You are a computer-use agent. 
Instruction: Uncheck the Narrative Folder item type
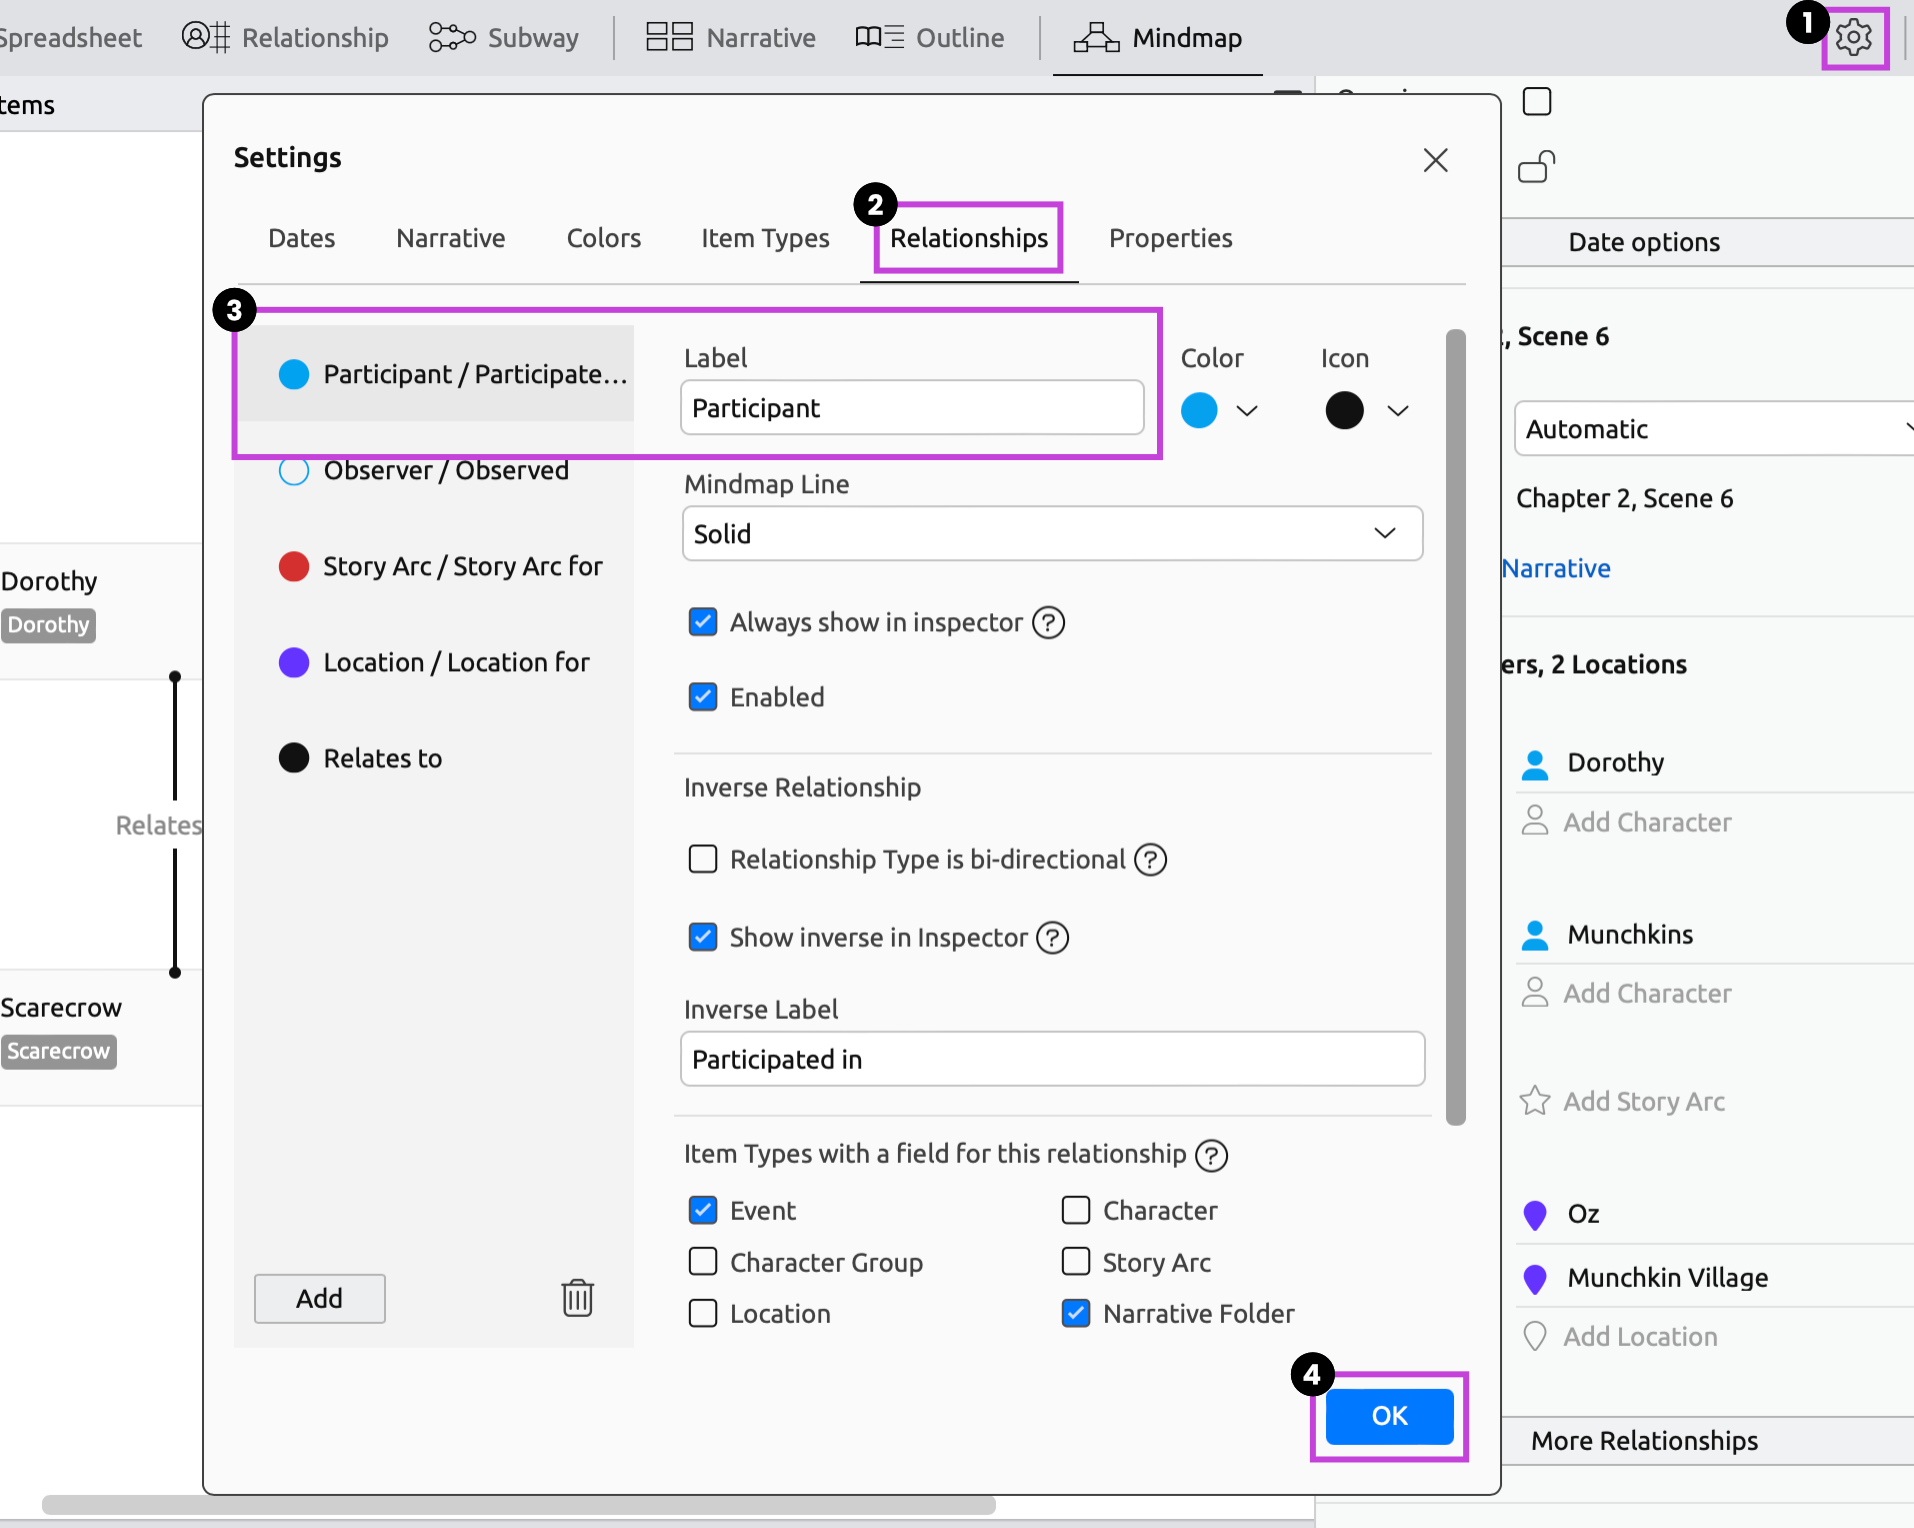pyautogui.click(x=1076, y=1313)
